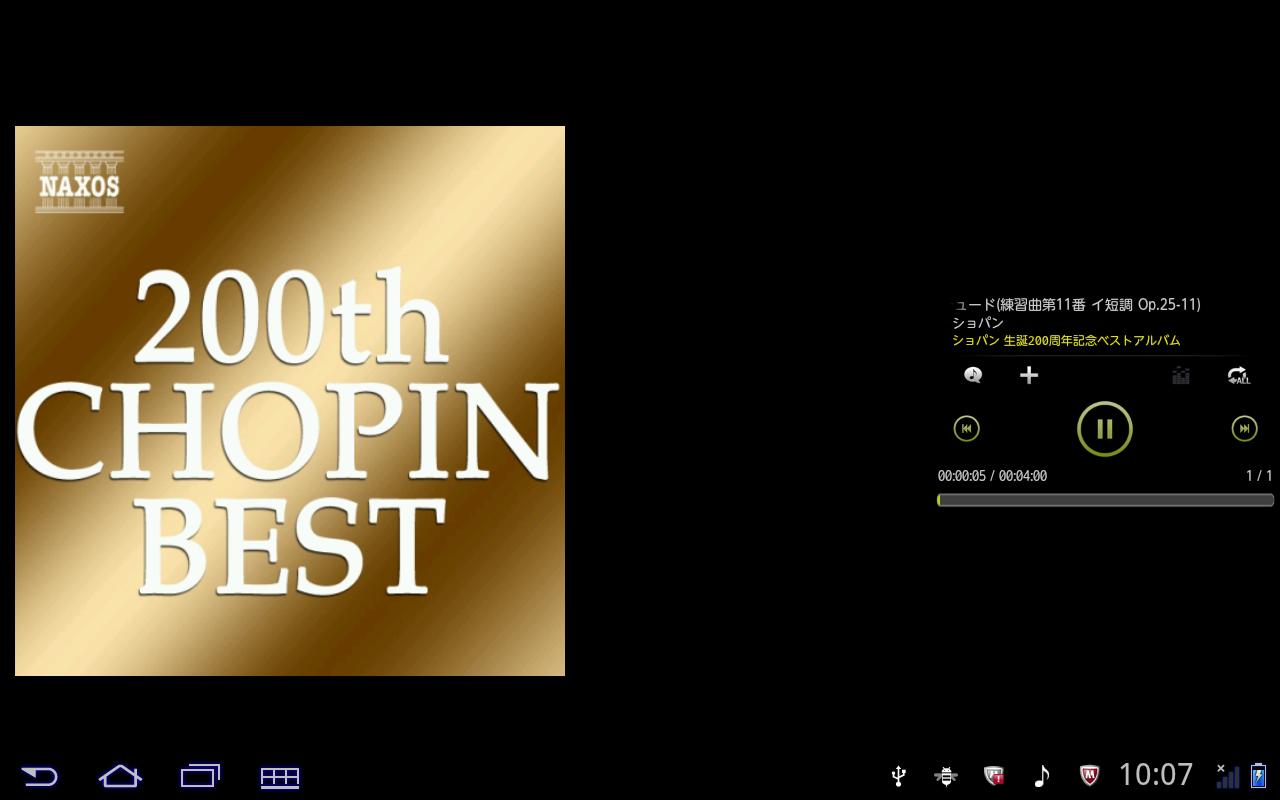This screenshot has height=800, width=1280.
Task: Open the yellow album title link
Action: tap(1065, 341)
